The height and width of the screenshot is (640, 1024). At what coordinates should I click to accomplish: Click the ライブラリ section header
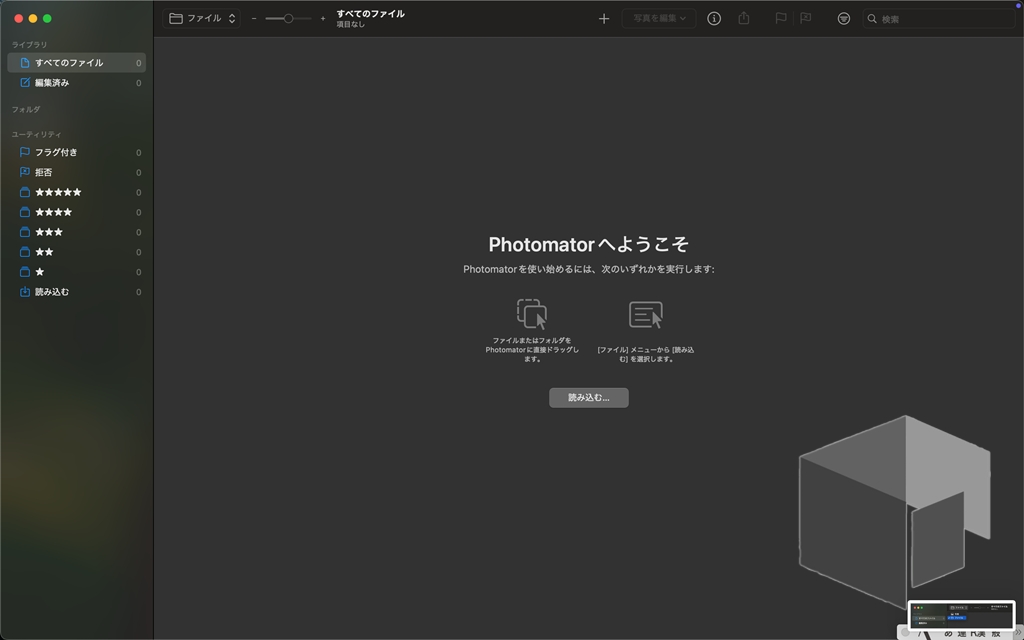coord(29,44)
